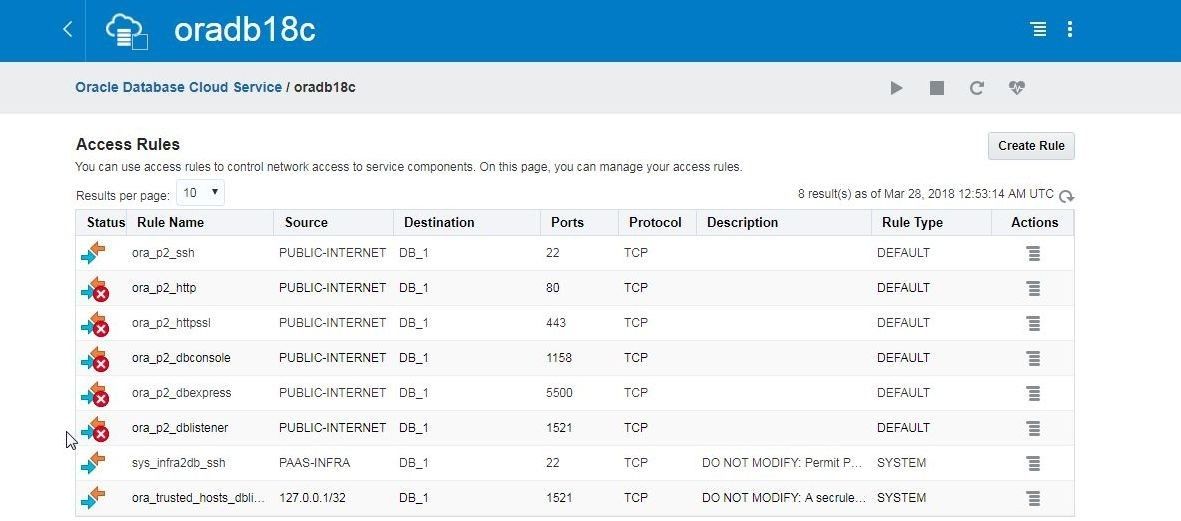Select the ora_p2_ssh rule name
Image resolution: width=1181 pixels, height=521 pixels.
tap(163, 253)
